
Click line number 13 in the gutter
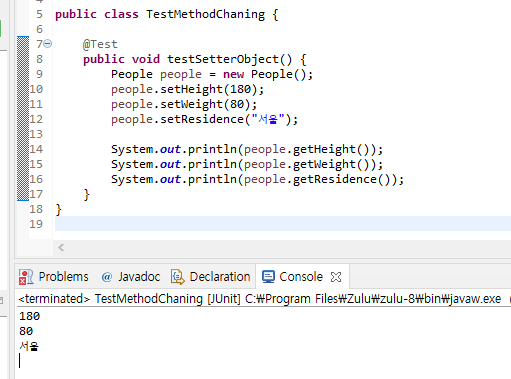coord(36,134)
